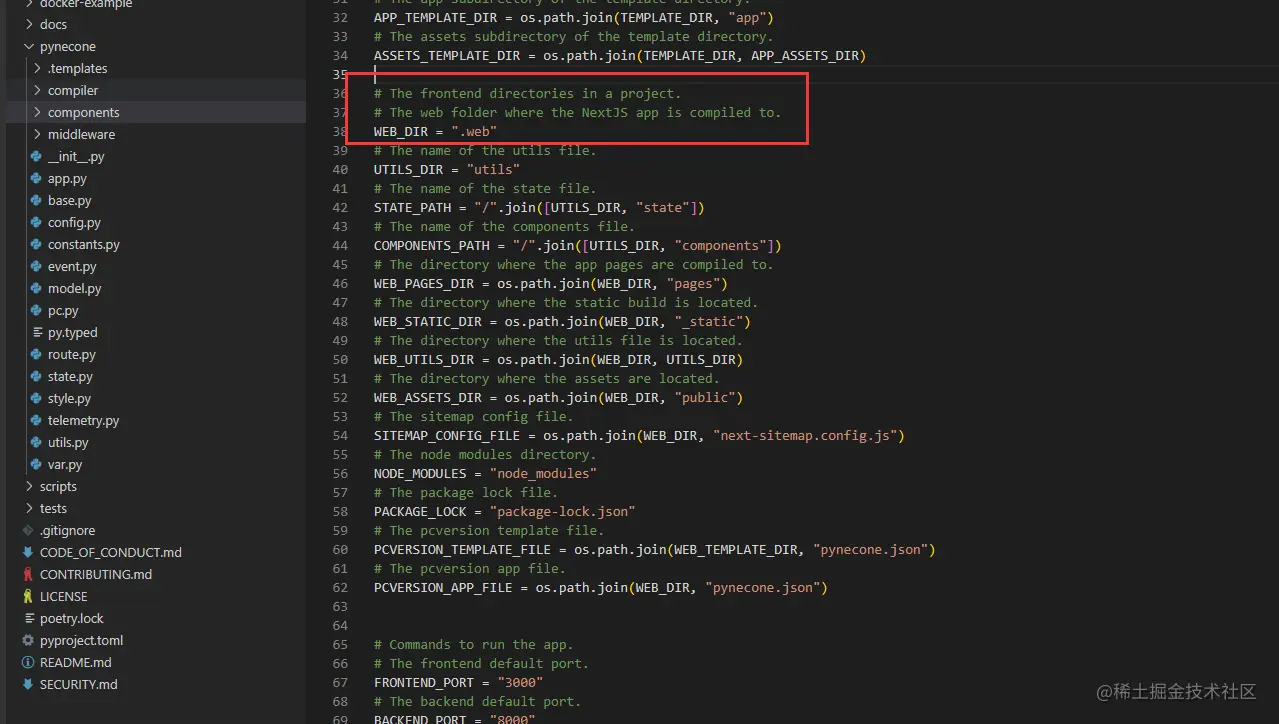Click the Python icon beside __init__.py
1279x724 pixels.
pyautogui.click(x=36, y=157)
